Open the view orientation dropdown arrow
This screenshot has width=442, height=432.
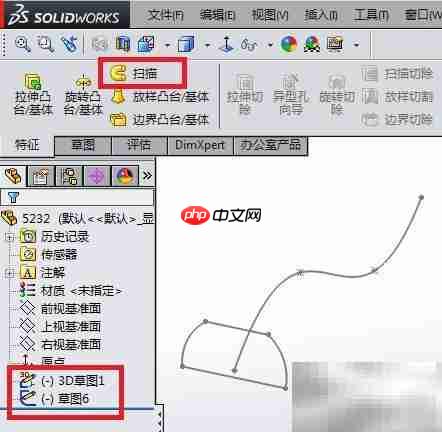click(x=167, y=45)
